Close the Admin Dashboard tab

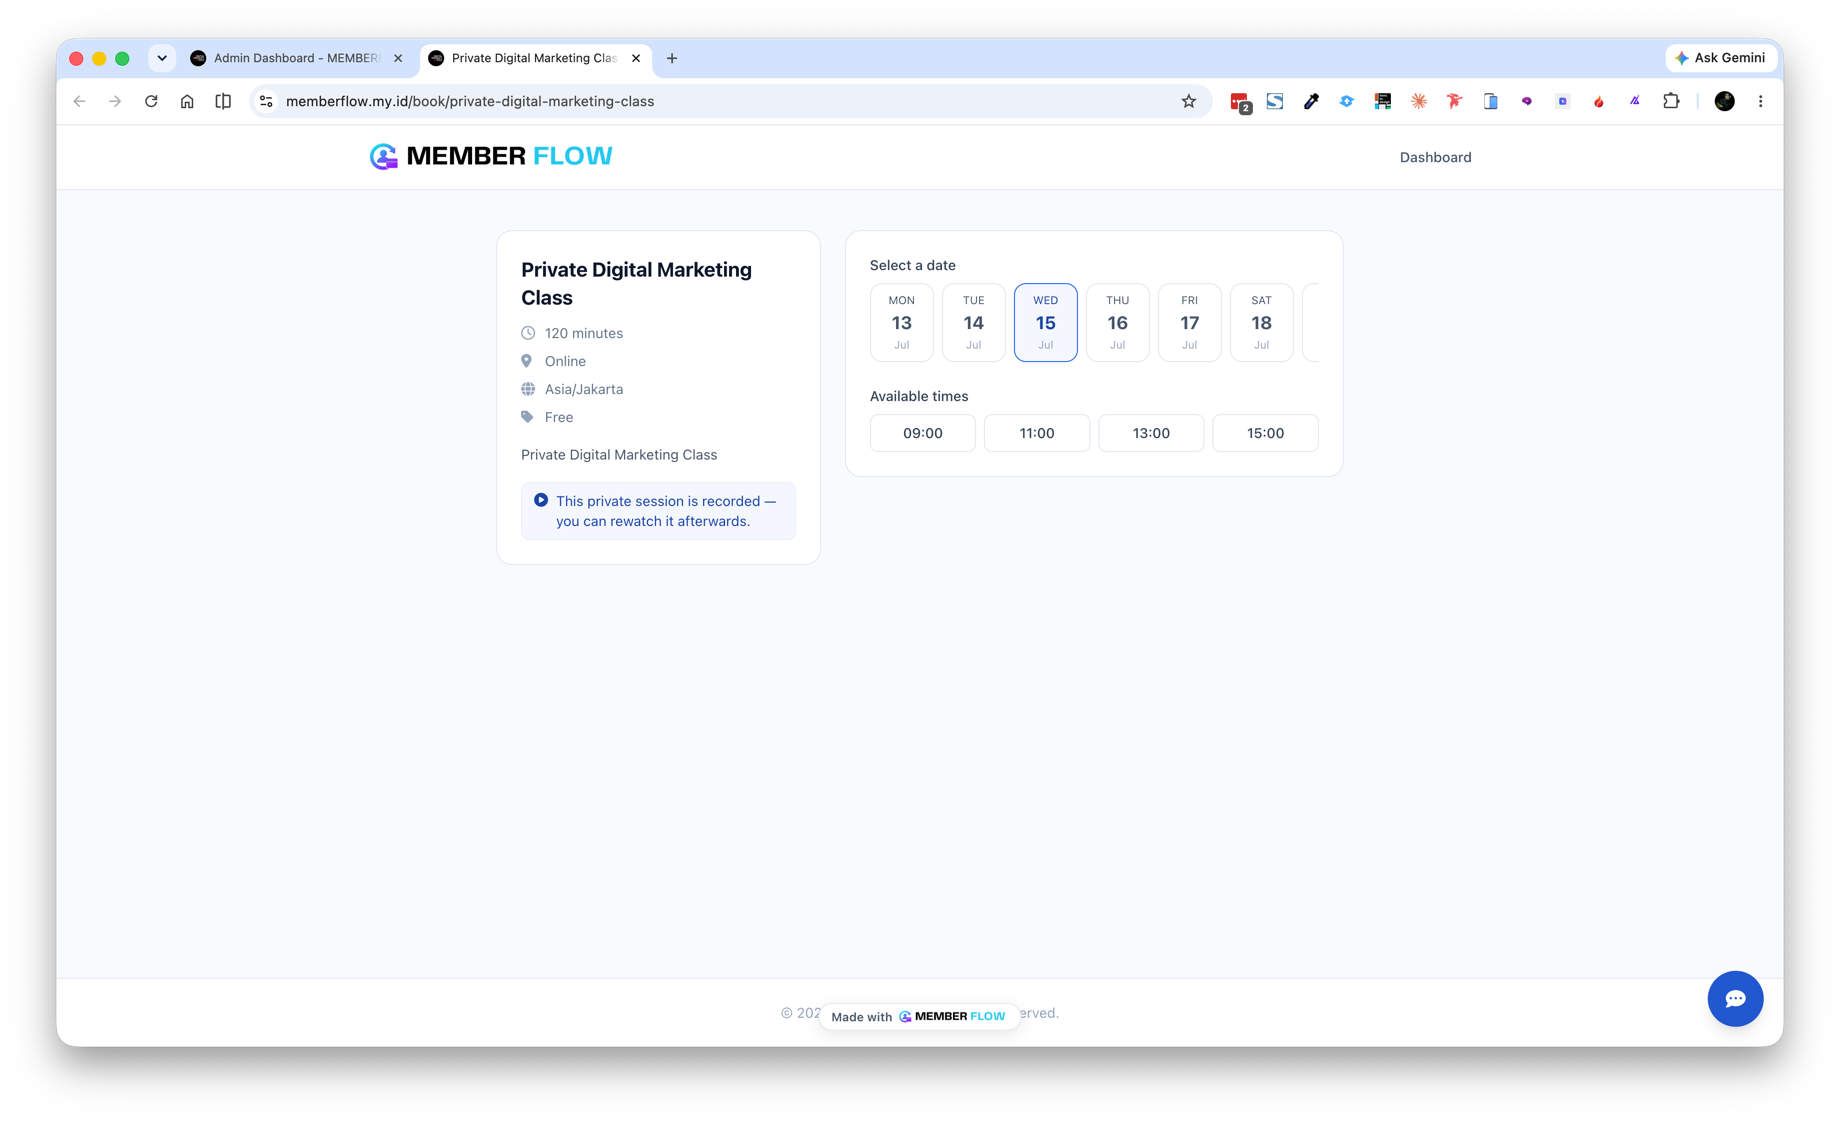(398, 58)
